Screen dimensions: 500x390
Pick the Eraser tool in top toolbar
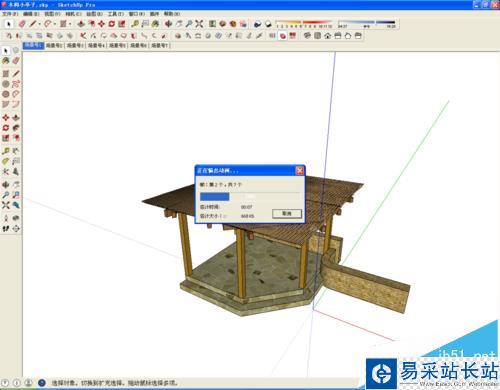[22, 24]
